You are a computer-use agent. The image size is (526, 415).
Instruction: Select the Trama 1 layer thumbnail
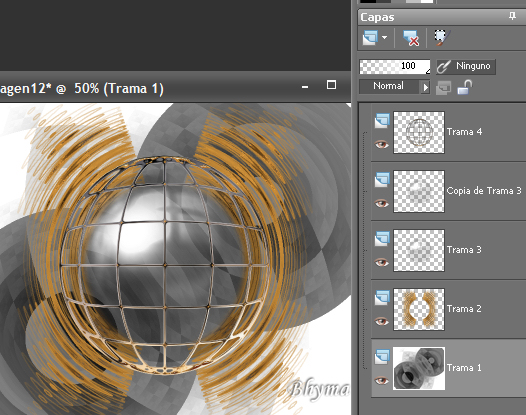pyautogui.click(x=419, y=368)
